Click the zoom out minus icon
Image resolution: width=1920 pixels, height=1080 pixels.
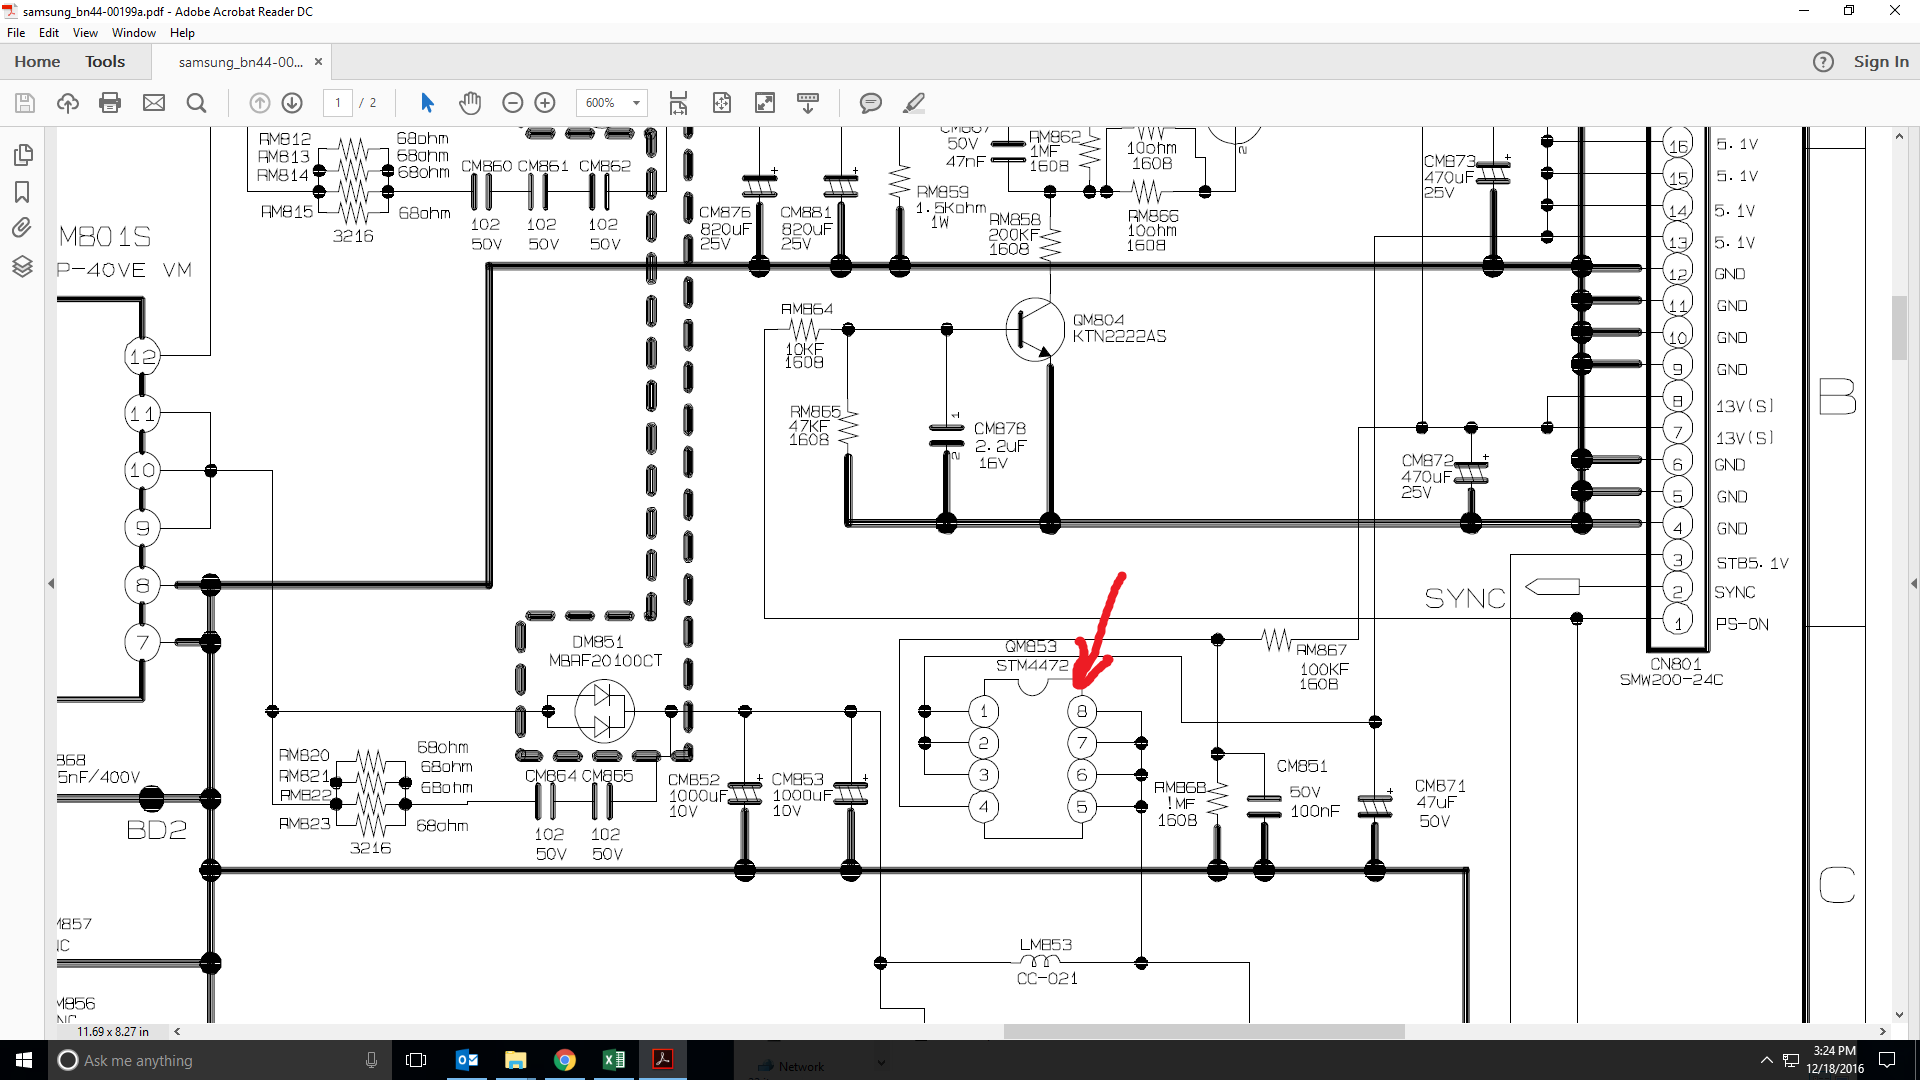(x=512, y=103)
